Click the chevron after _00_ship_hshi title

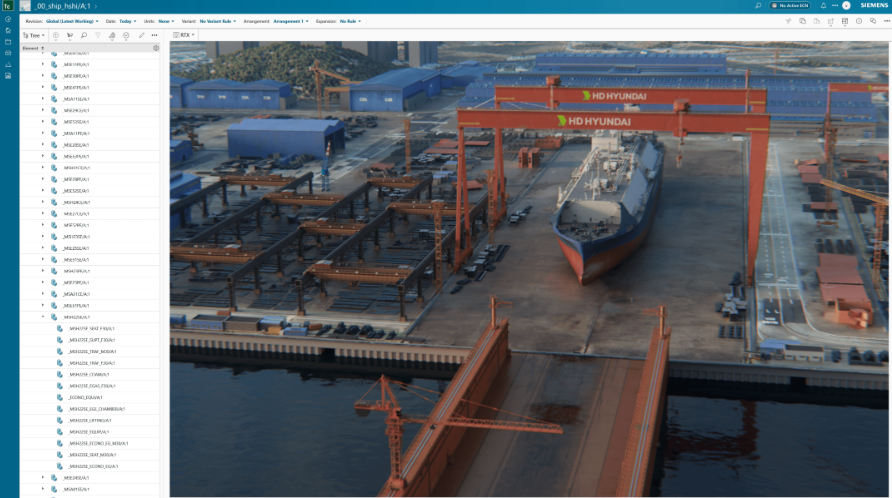pyautogui.click(x=96, y=6)
